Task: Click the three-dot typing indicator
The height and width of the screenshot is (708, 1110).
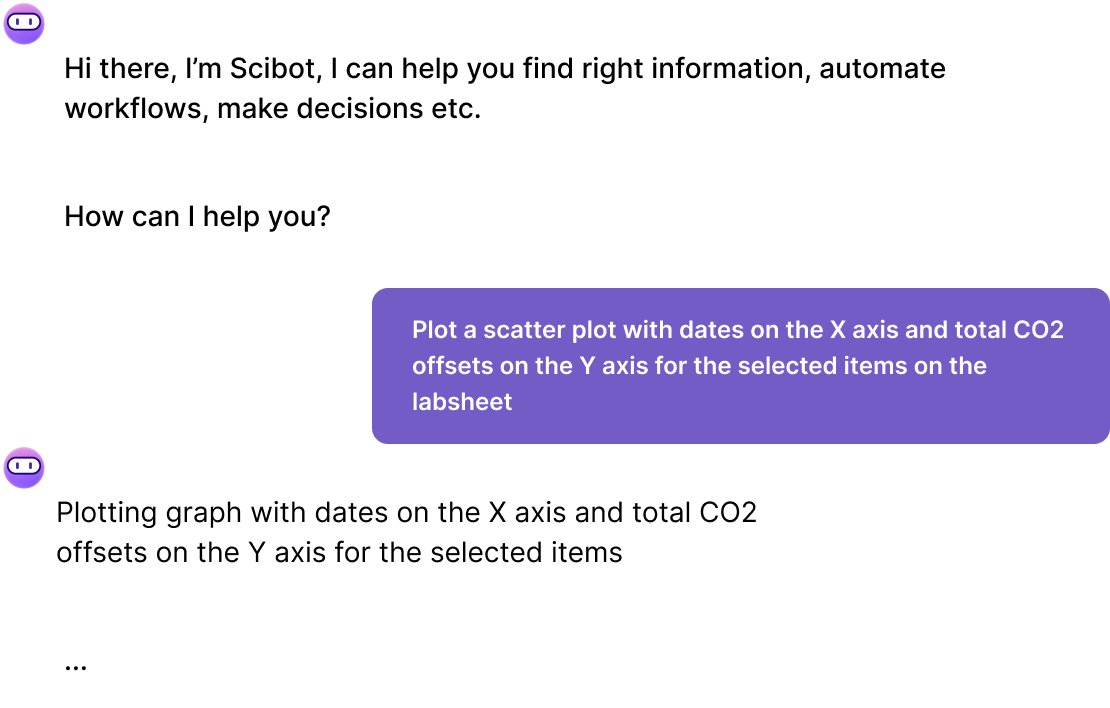Action: [x=76, y=667]
